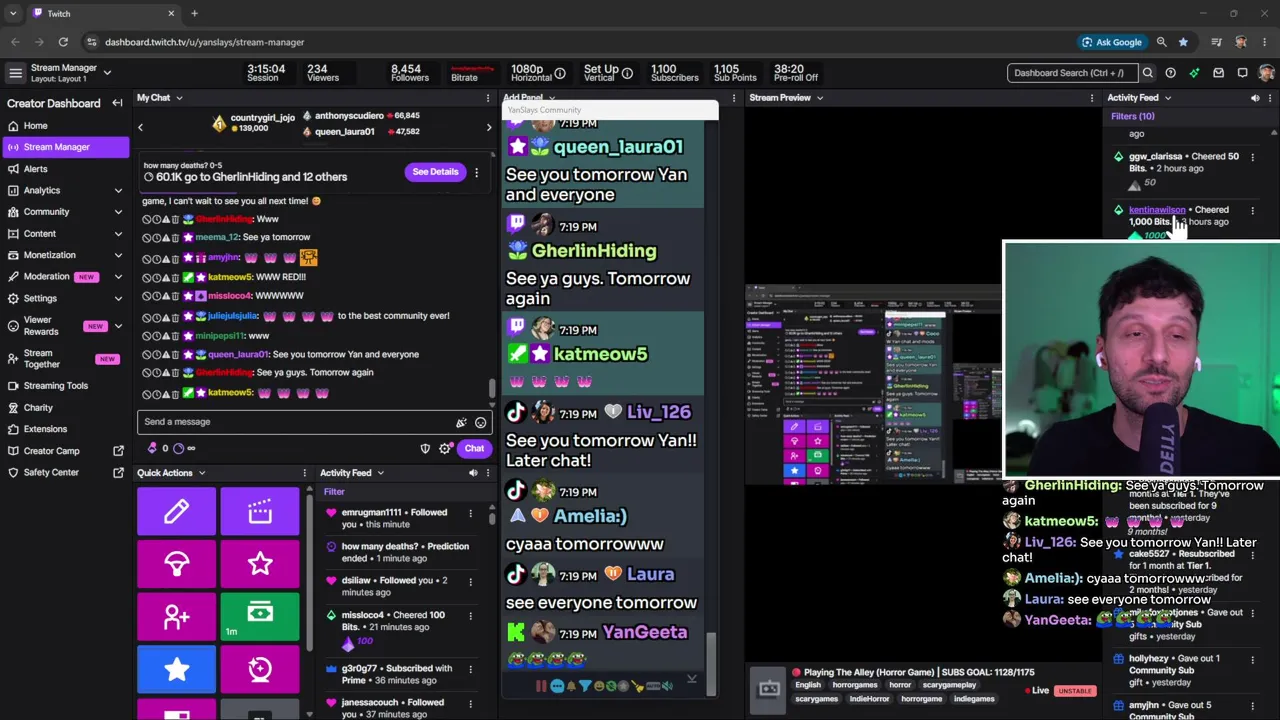Open the hamburger menu beside Stream Manager
The image size is (1280, 720).
(x=15, y=73)
